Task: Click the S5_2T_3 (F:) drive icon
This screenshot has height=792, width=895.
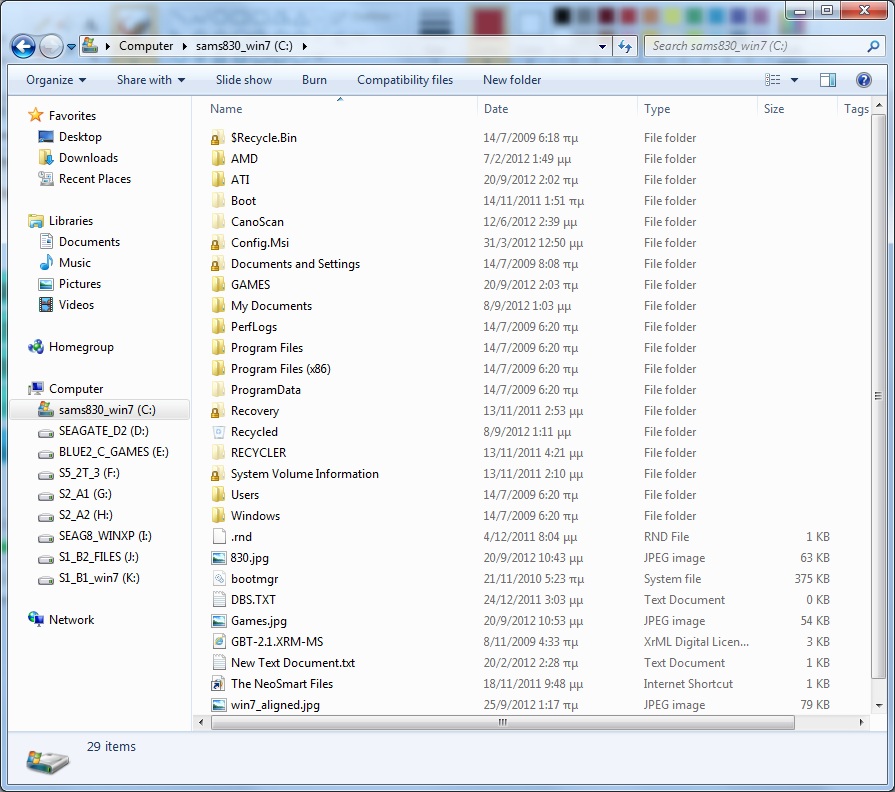Action: pos(46,474)
